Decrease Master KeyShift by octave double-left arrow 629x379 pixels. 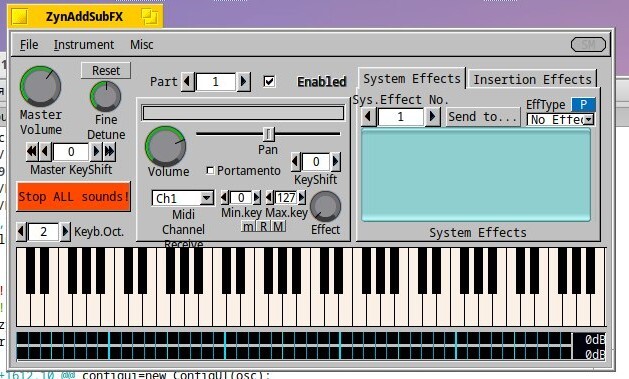(32, 152)
